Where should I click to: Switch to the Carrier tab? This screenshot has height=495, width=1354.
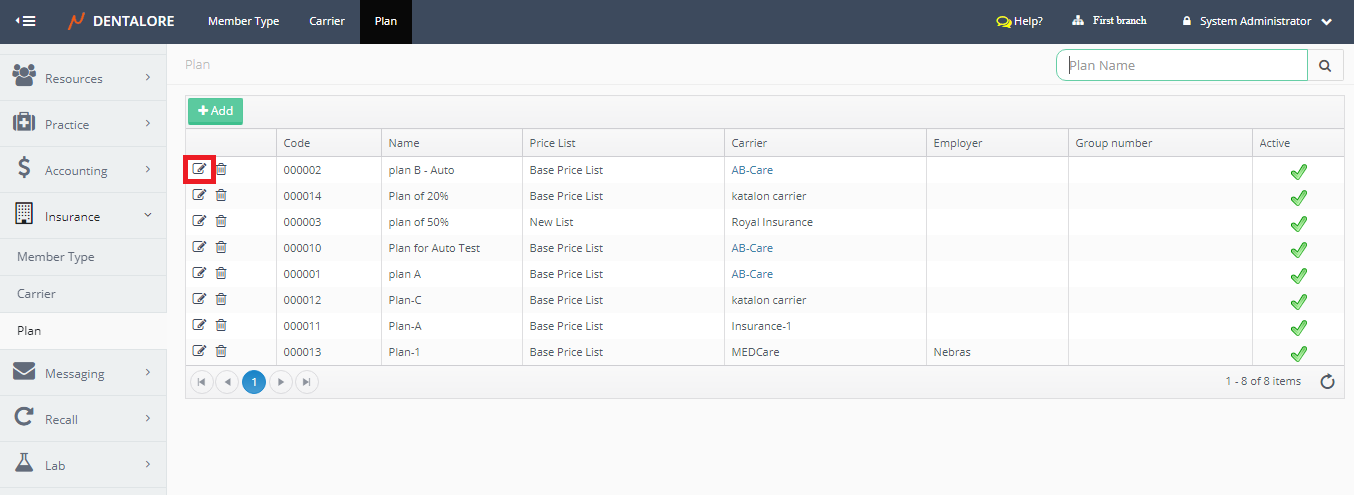(327, 21)
